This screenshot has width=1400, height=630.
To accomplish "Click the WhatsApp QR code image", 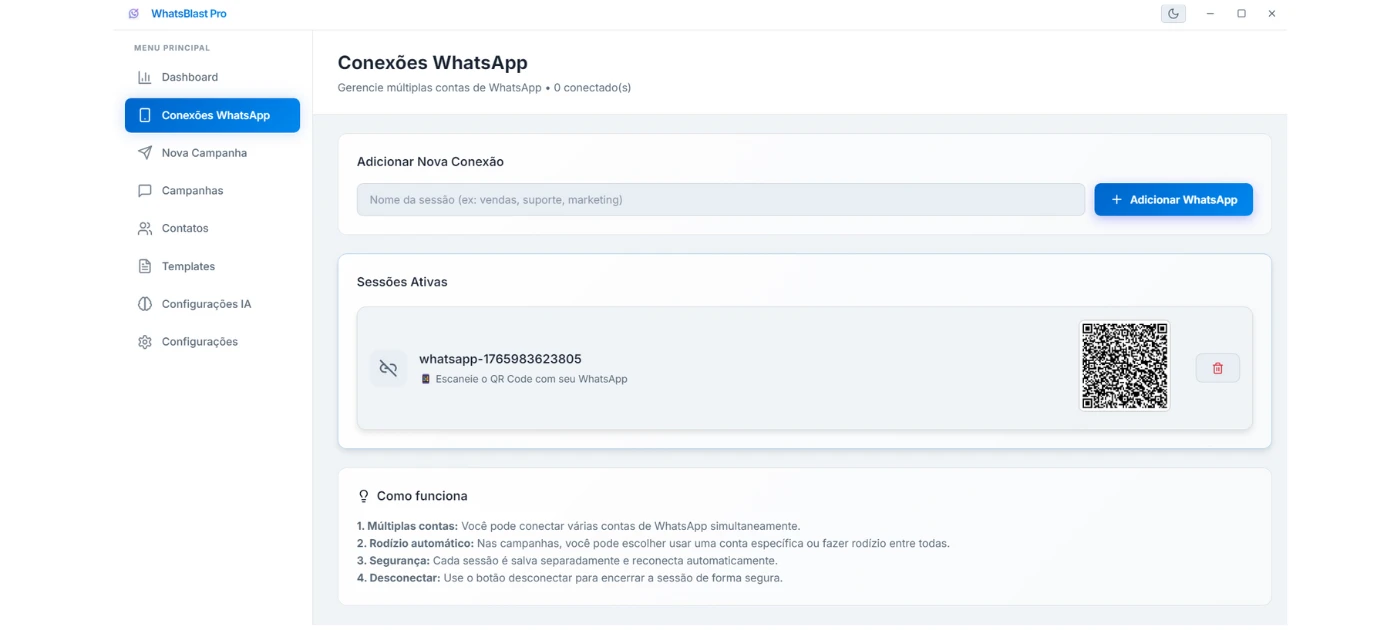I will 1124,366.
